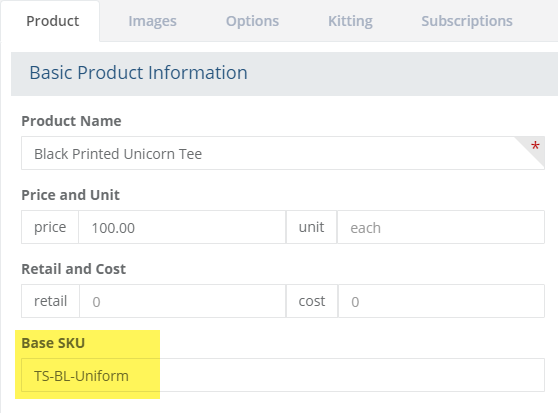Click the Base SKU label
The height and width of the screenshot is (413, 558).
pos(53,343)
